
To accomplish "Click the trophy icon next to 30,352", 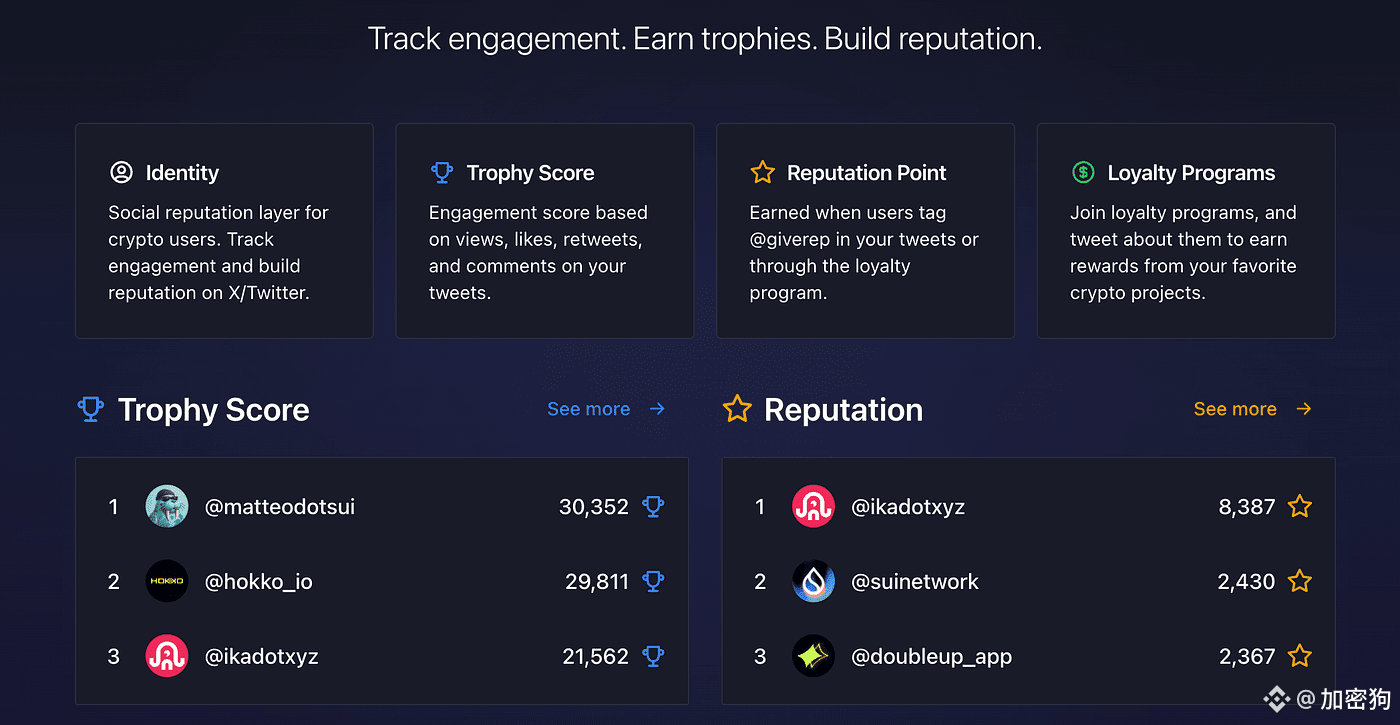I will point(653,507).
